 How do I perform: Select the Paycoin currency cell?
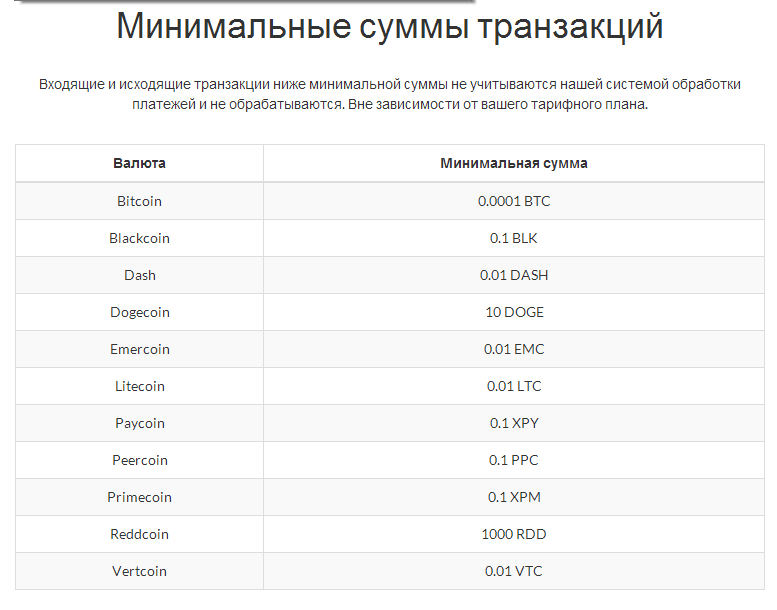click(x=139, y=423)
